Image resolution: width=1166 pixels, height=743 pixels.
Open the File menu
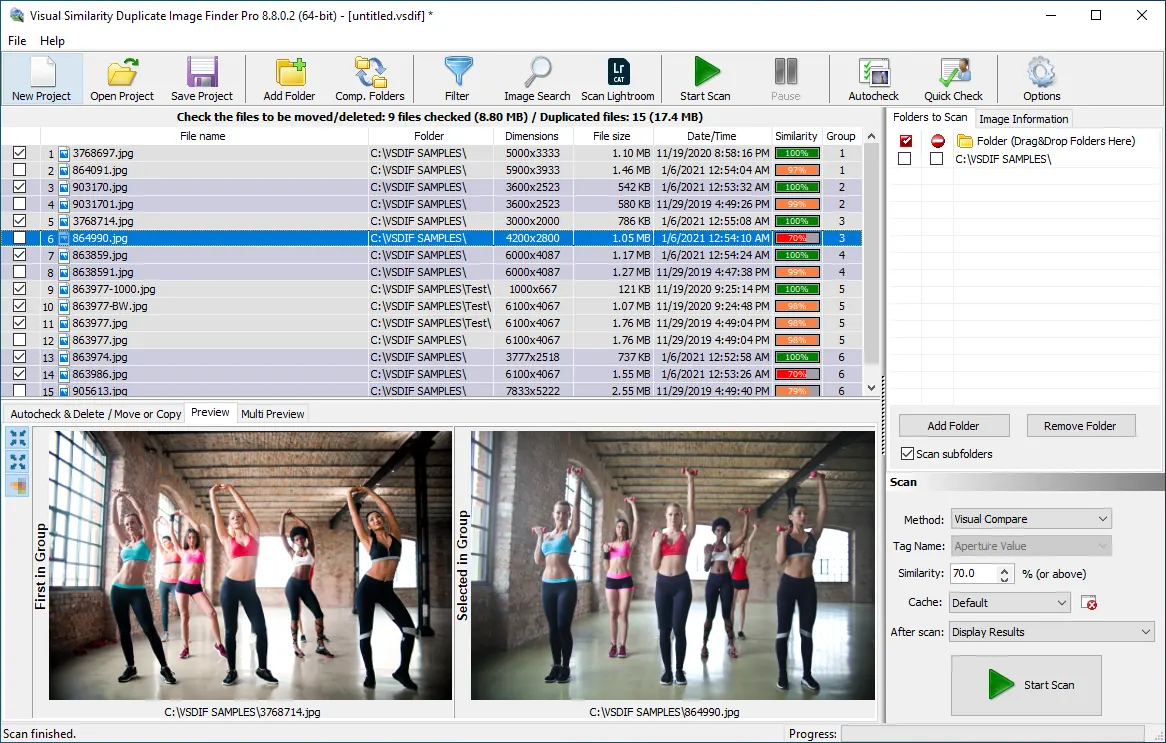pyautogui.click(x=16, y=41)
